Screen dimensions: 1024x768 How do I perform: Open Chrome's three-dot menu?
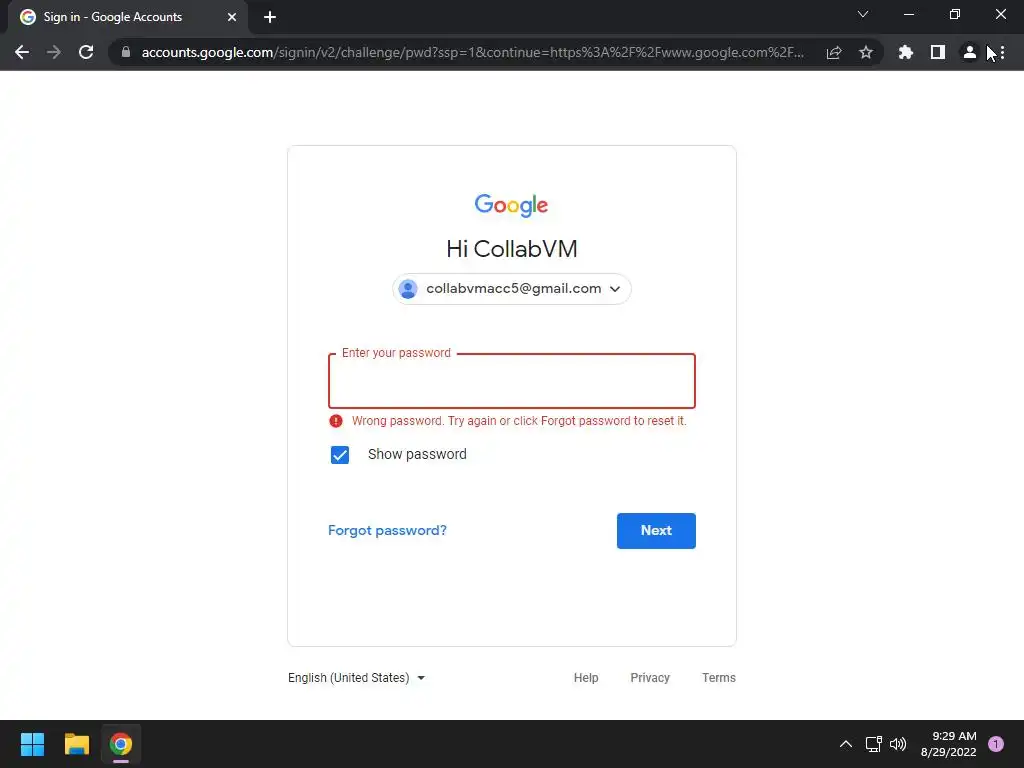[x=1002, y=52]
